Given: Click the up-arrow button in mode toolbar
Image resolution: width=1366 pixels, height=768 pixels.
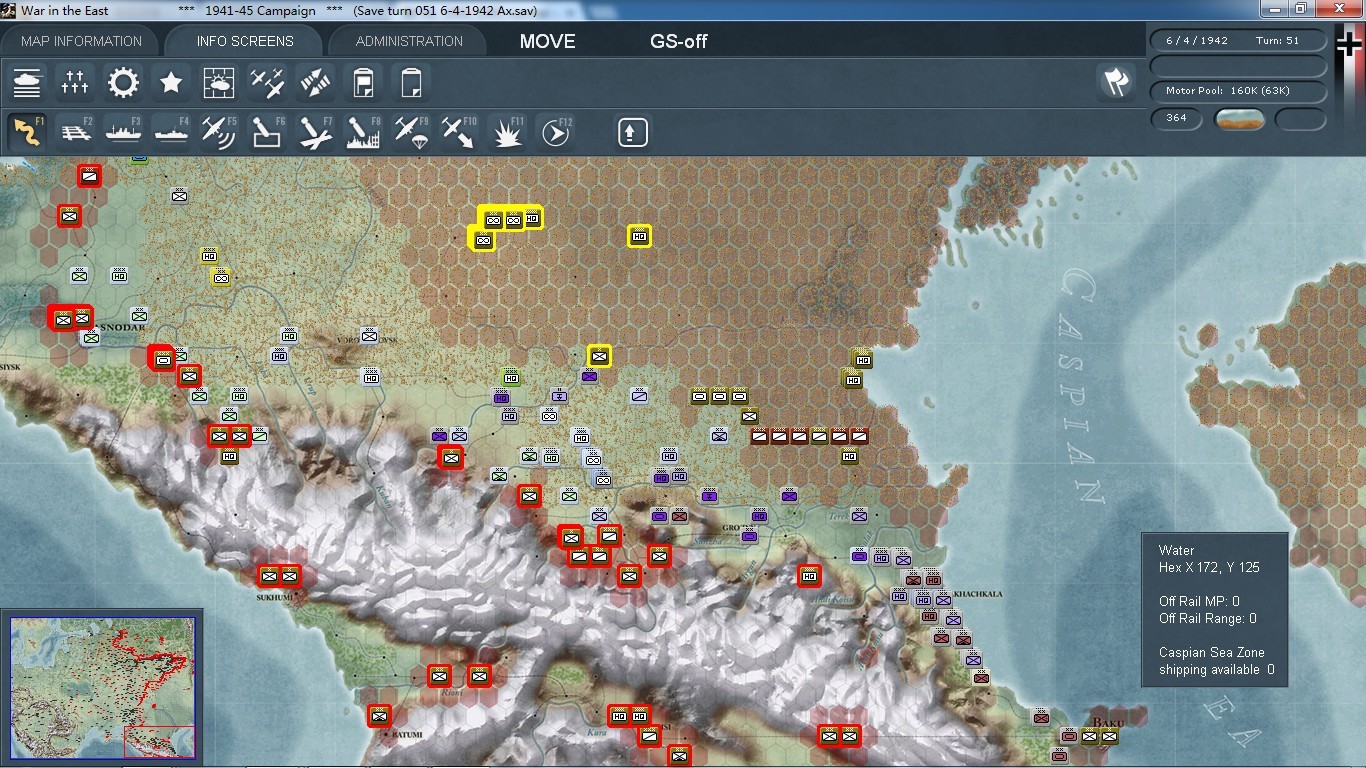Looking at the screenshot, I should click(x=632, y=132).
